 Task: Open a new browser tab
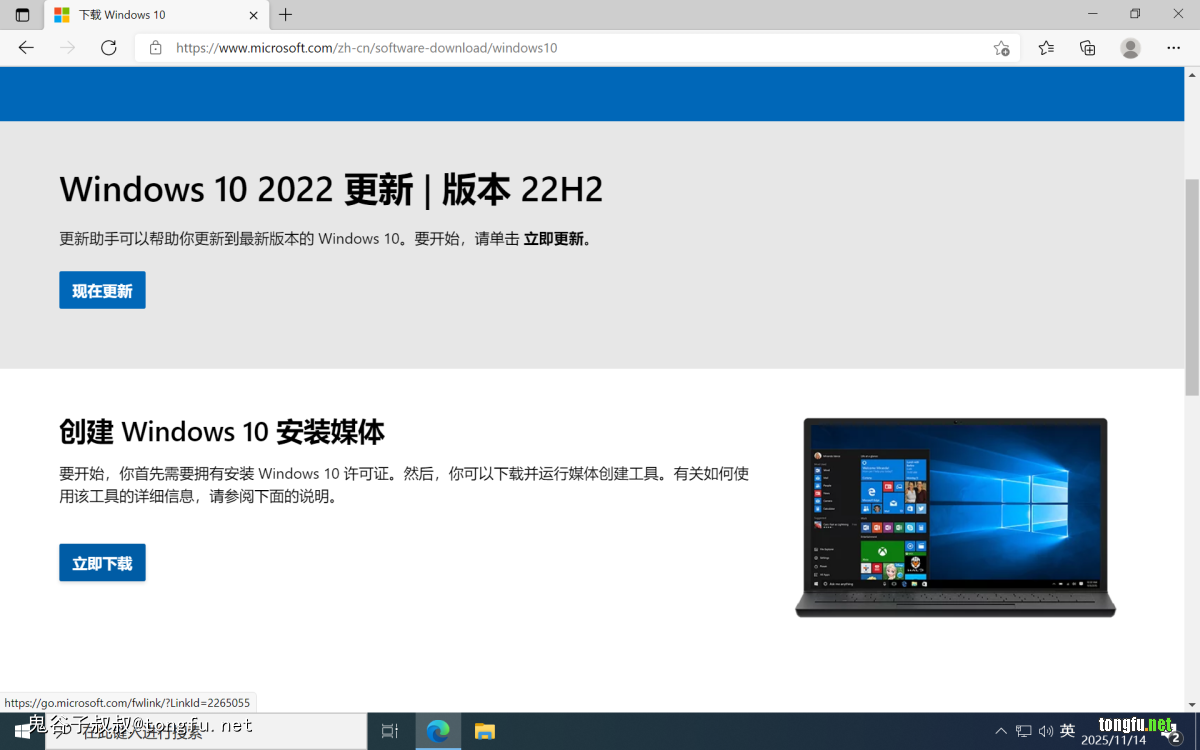click(286, 15)
